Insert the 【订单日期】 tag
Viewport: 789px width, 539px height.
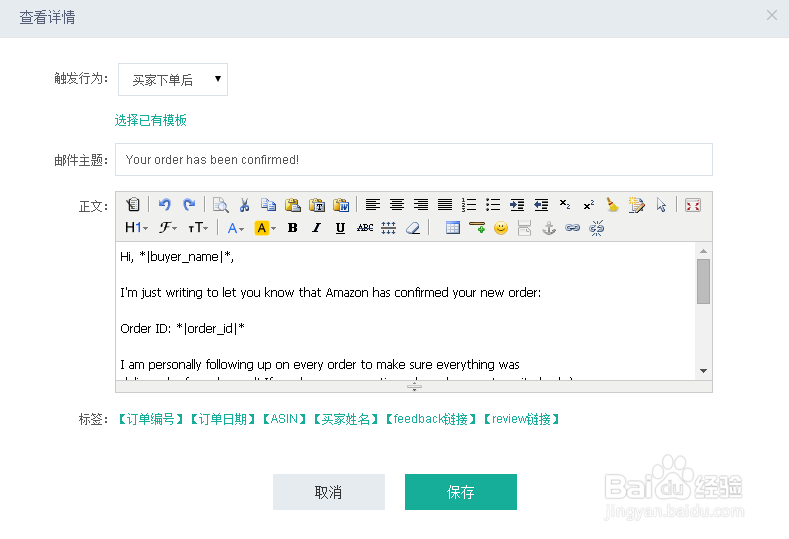223,419
